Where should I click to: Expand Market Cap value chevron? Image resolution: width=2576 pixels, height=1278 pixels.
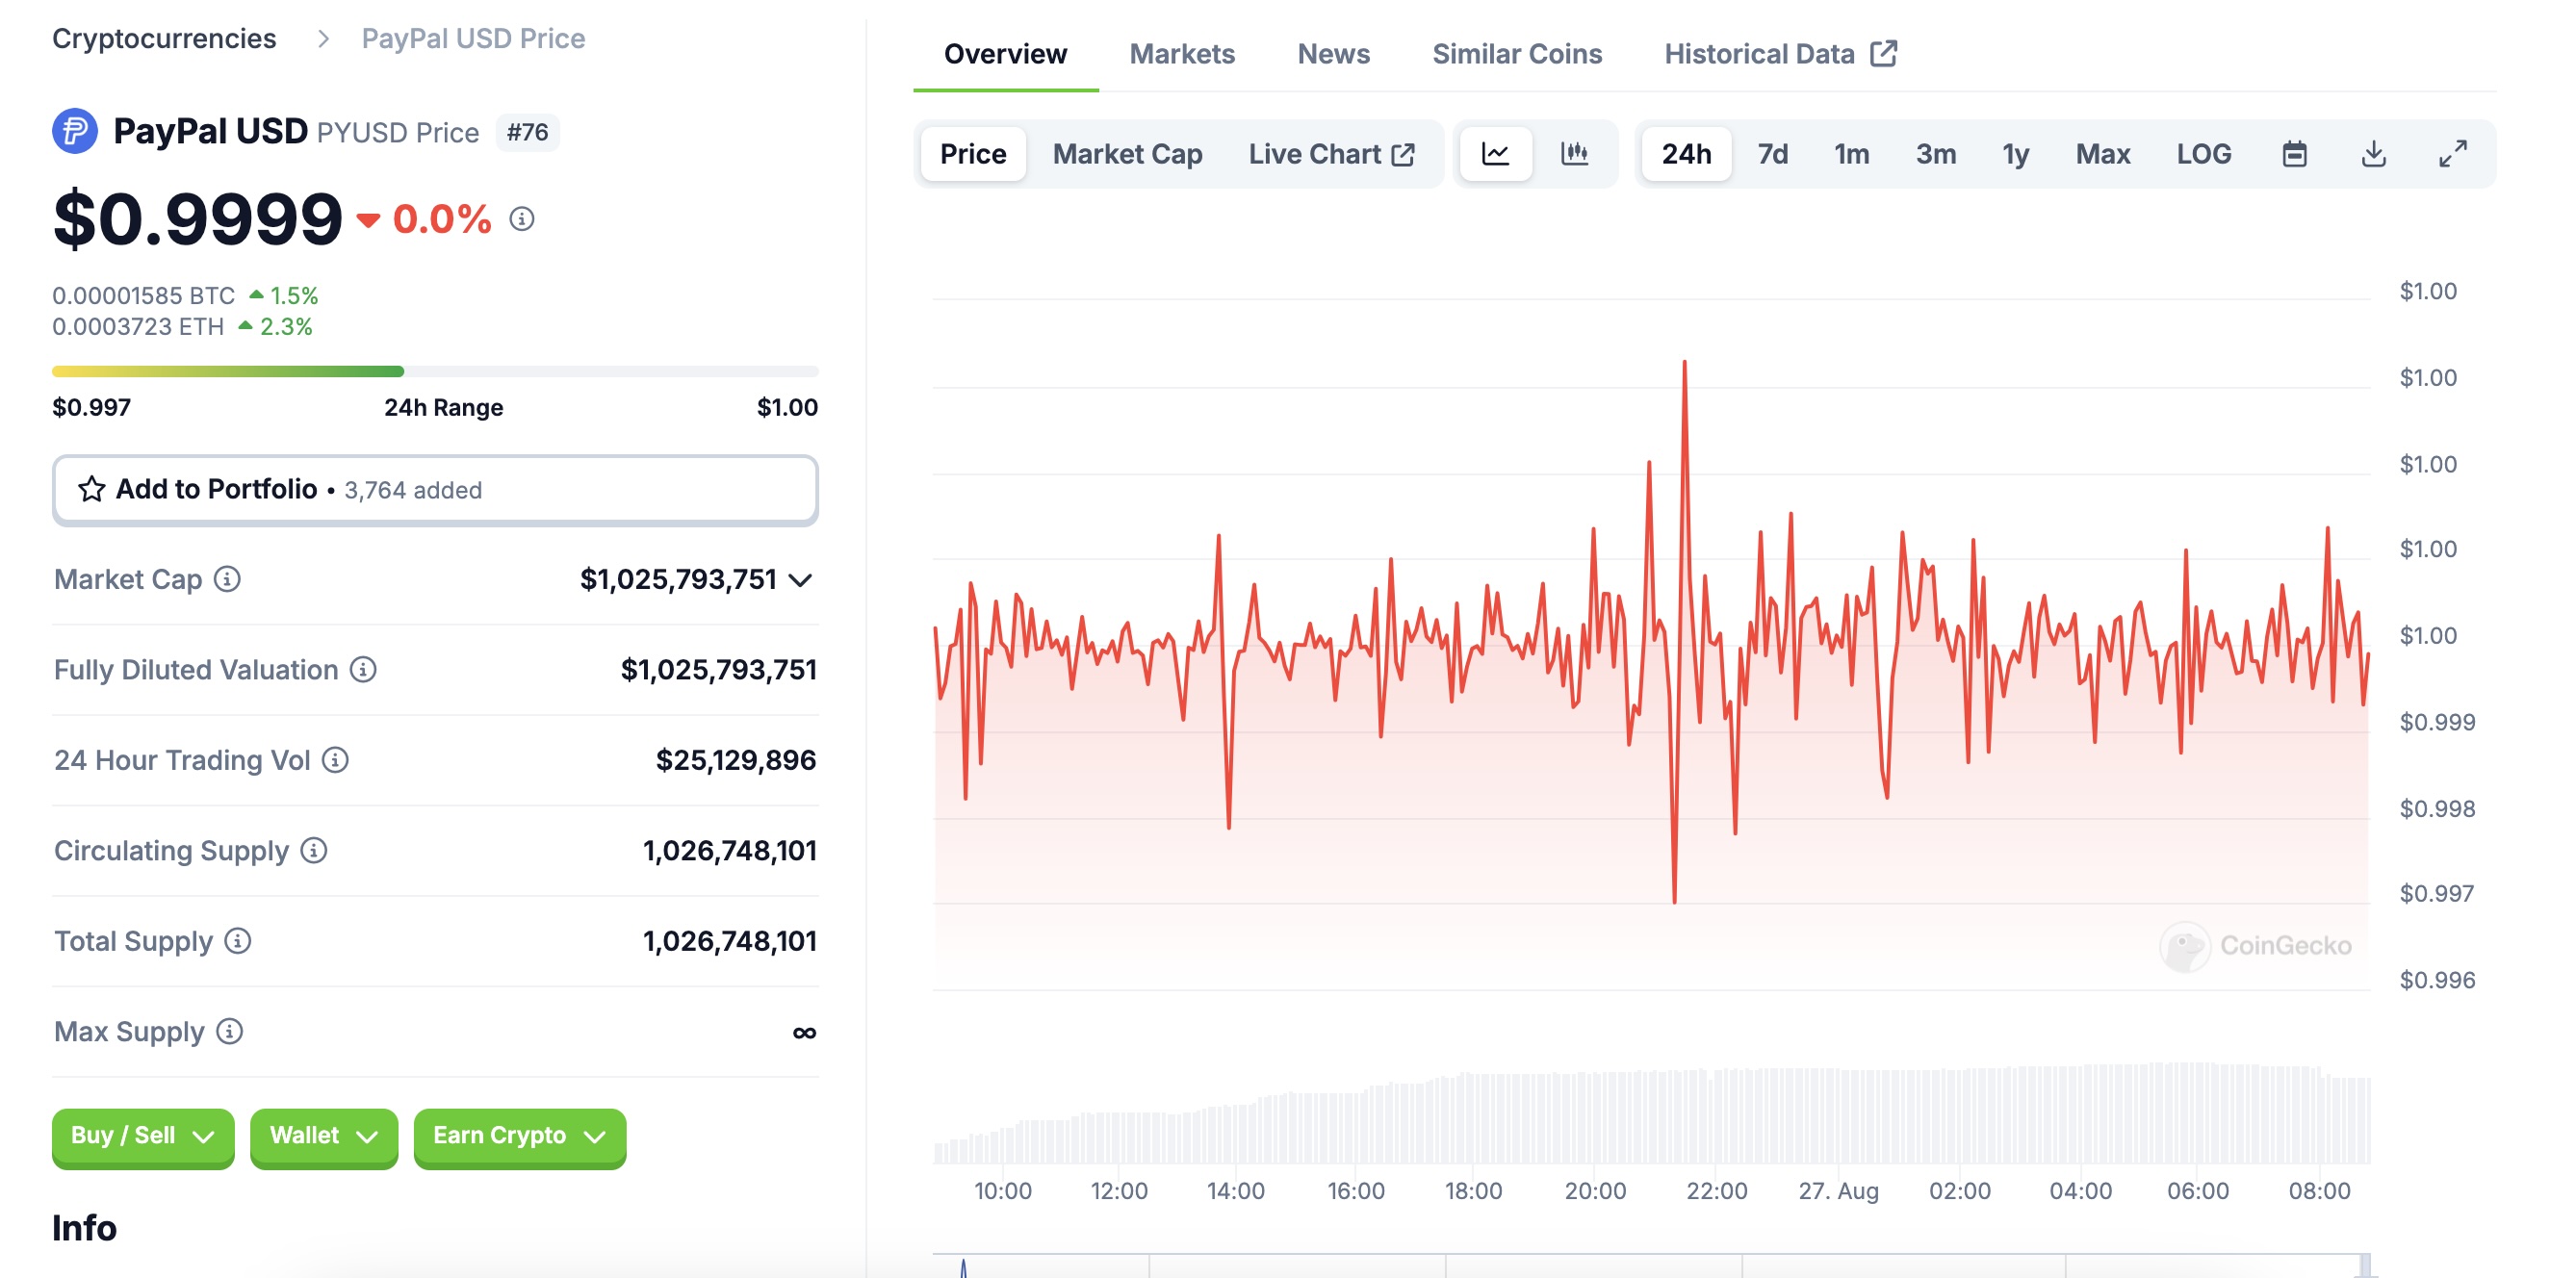[800, 580]
